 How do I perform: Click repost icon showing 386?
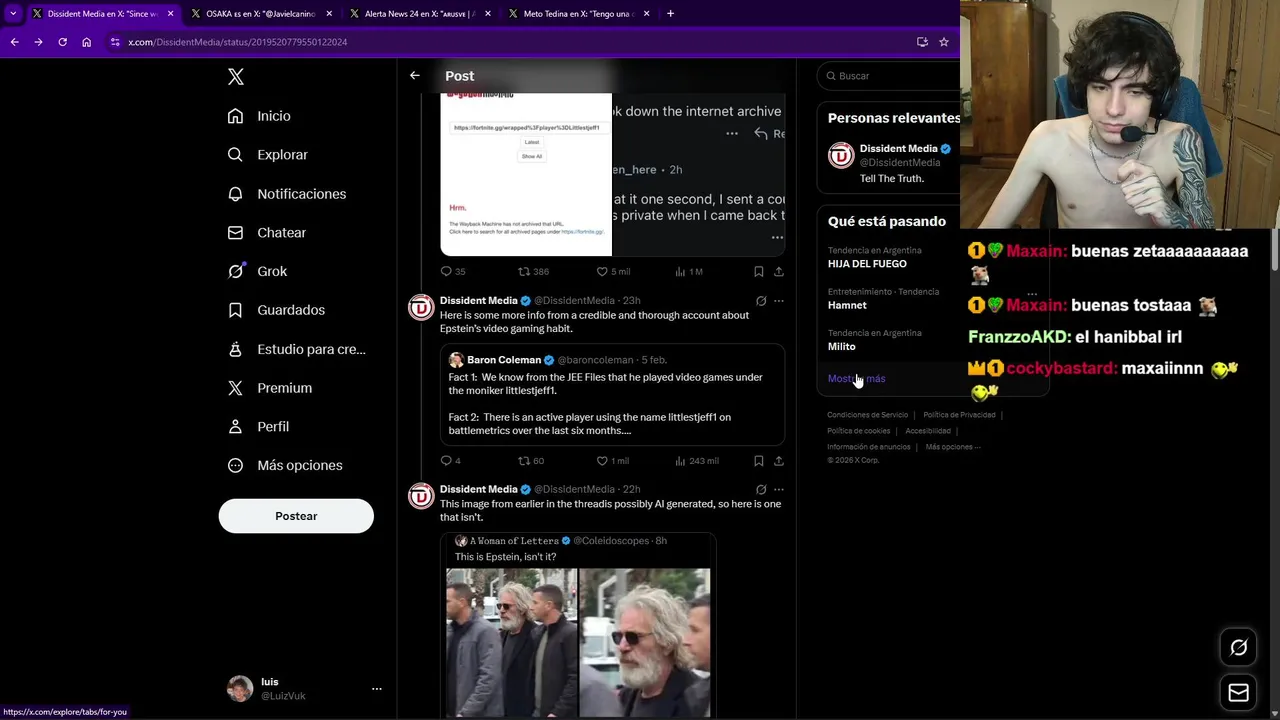523,271
